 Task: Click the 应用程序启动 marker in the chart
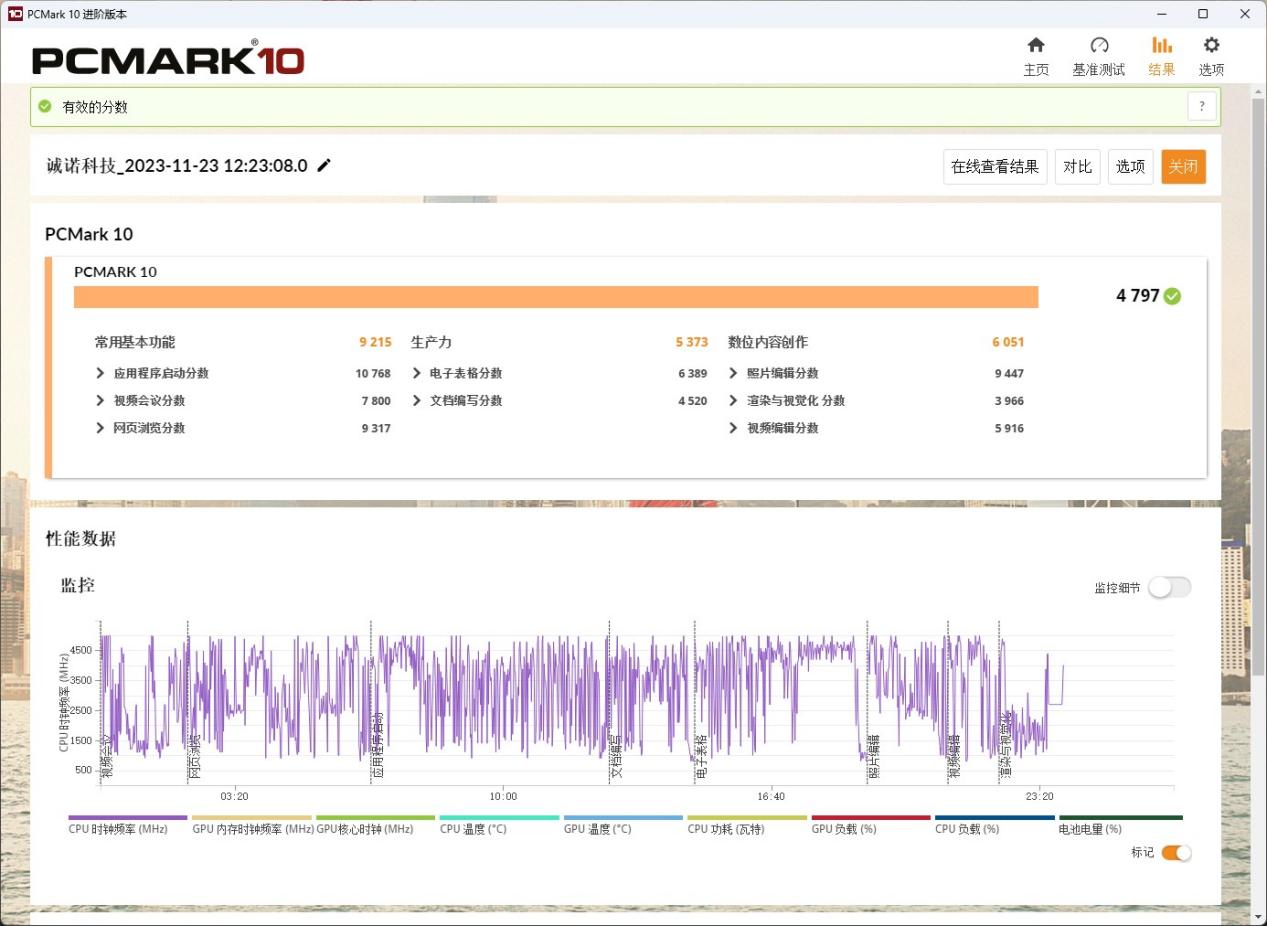(378, 746)
